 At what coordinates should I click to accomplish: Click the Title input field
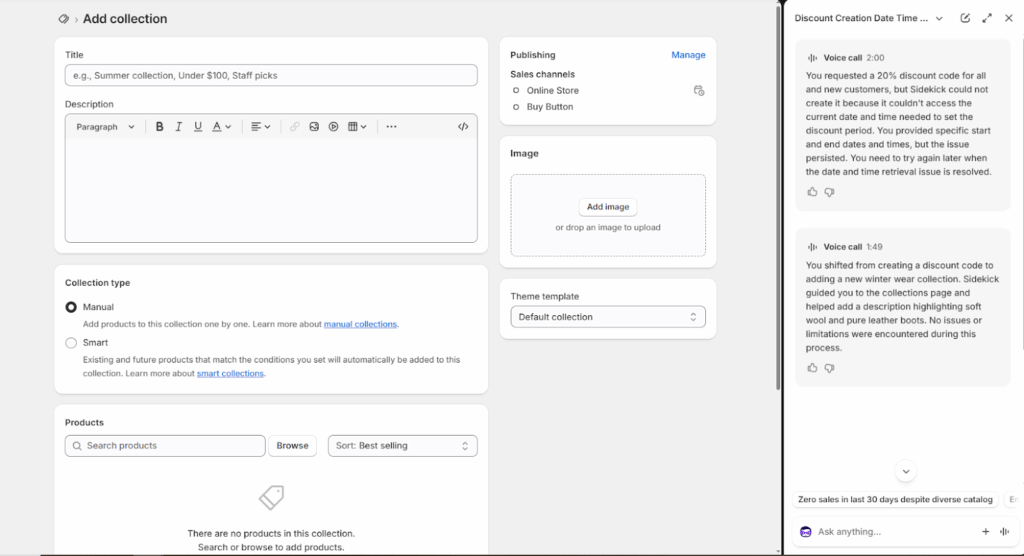[x=271, y=75]
